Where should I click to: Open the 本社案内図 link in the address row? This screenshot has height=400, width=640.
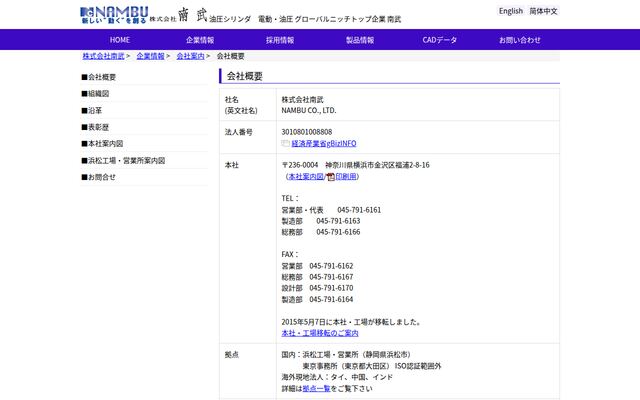pos(306,176)
